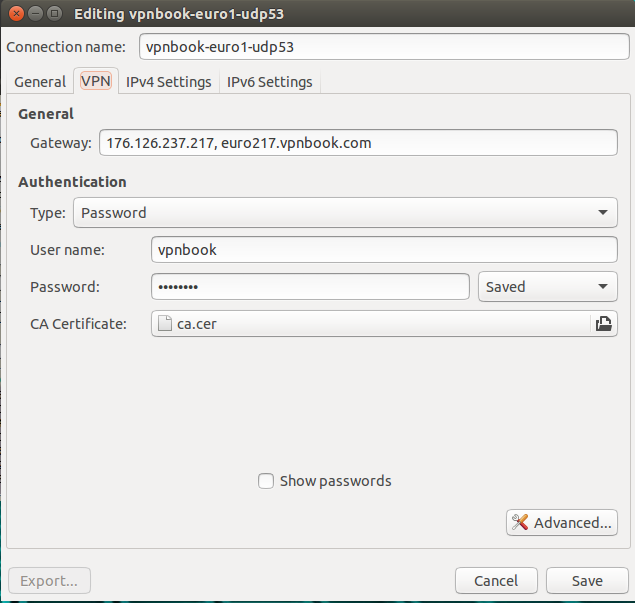The width and height of the screenshot is (635, 603).
Task: Open the CA certificate file browse icon
Action: [603, 324]
